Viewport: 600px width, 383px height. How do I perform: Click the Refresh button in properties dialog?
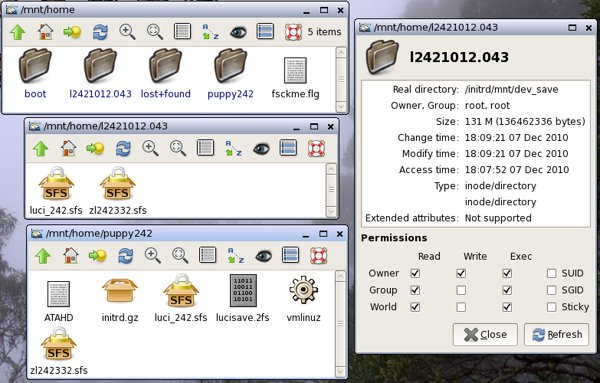tap(556, 334)
